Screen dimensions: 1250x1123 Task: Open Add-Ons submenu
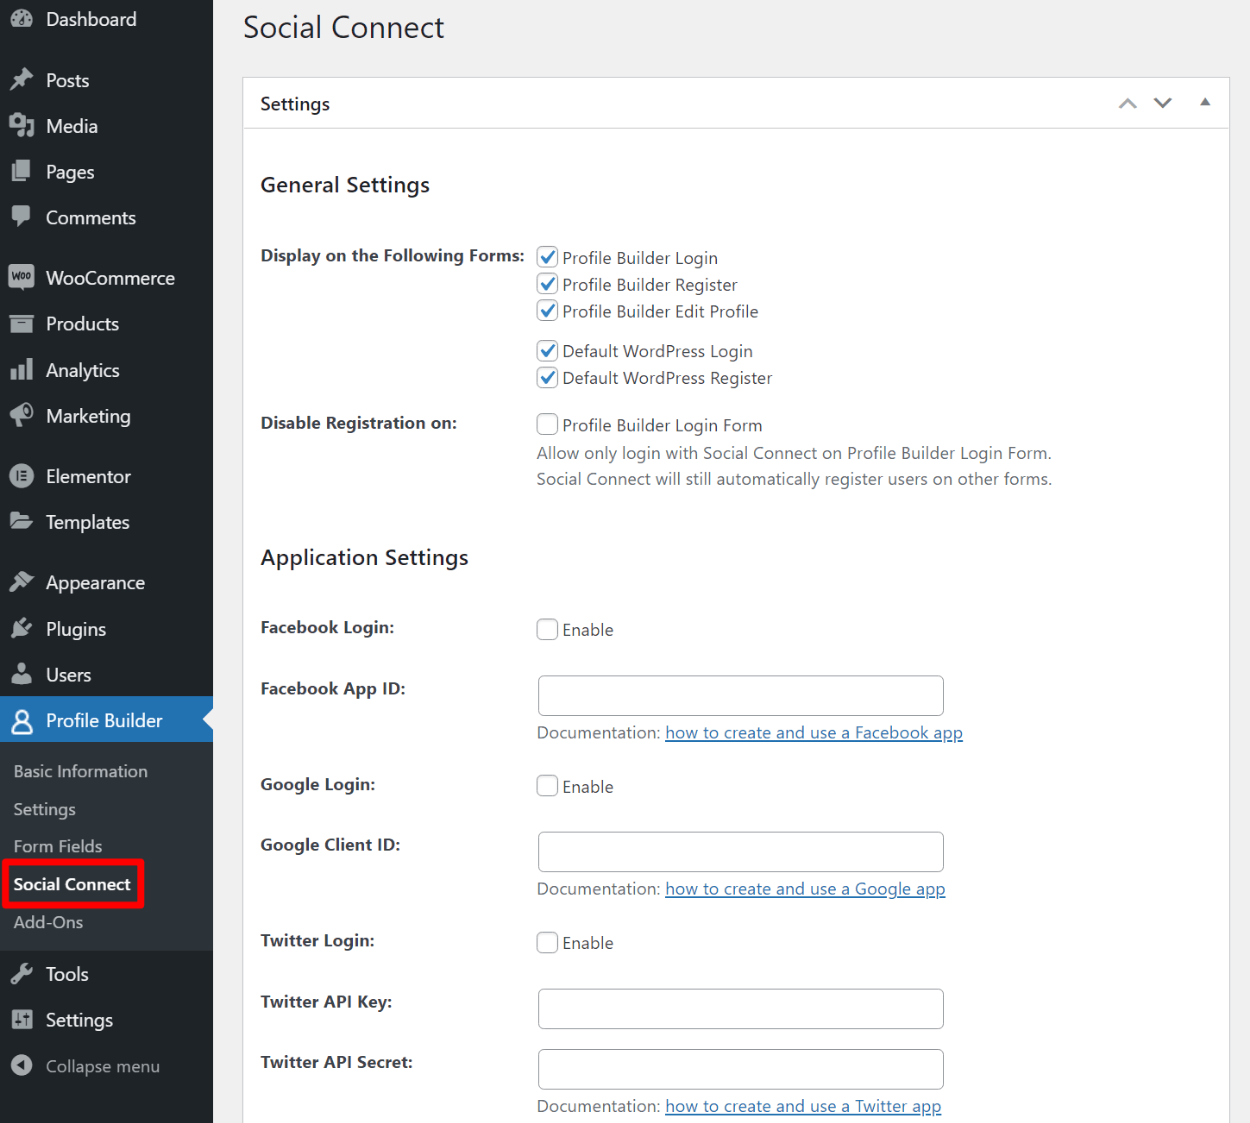click(x=49, y=922)
